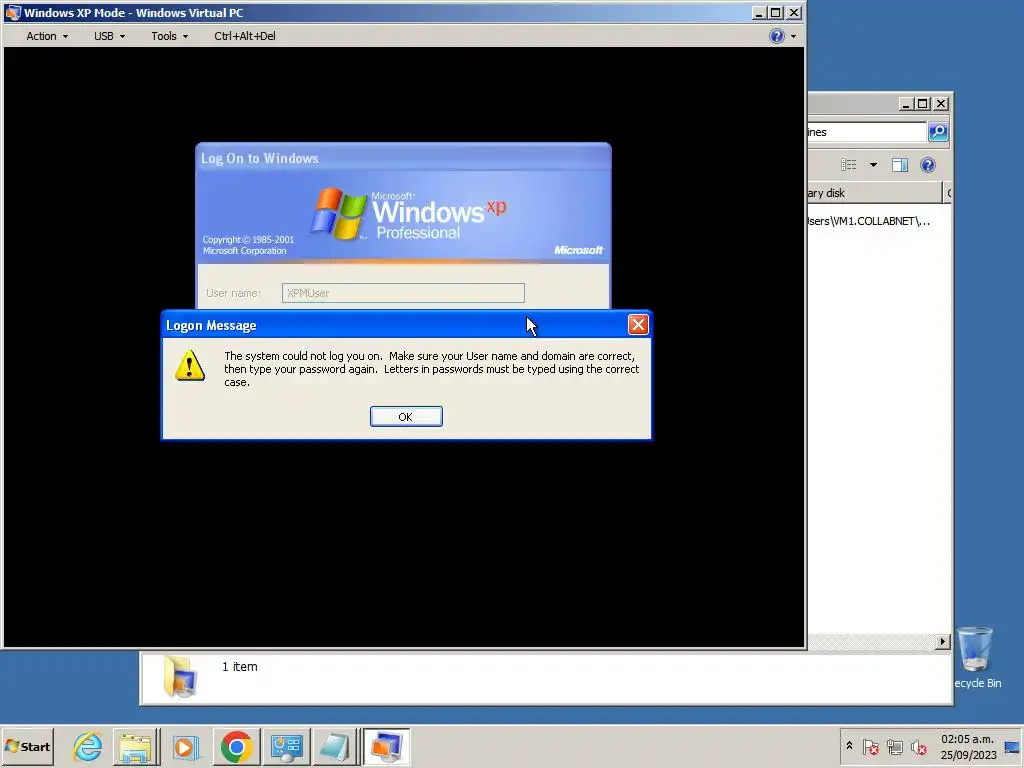Expand the help dropdown arrow in Virtual PC
1024x768 pixels.
click(793, 37)
